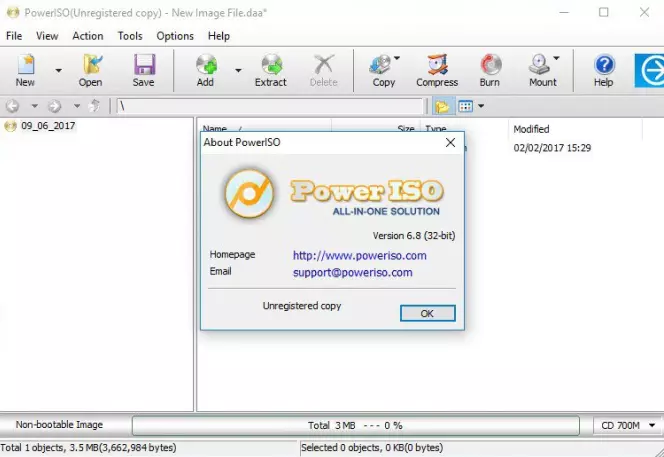Click the view mode list icon
This screenshot has width=664, height=457.
[465, 106]
